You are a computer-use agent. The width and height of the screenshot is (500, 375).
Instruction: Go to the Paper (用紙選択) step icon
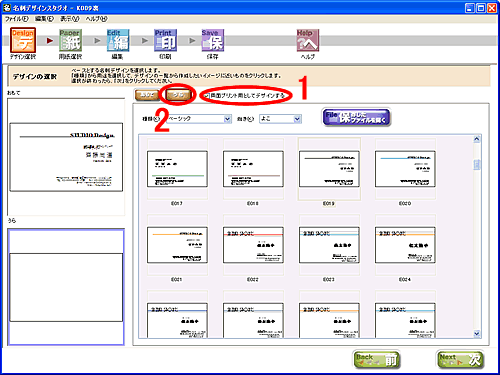[70, 40]
